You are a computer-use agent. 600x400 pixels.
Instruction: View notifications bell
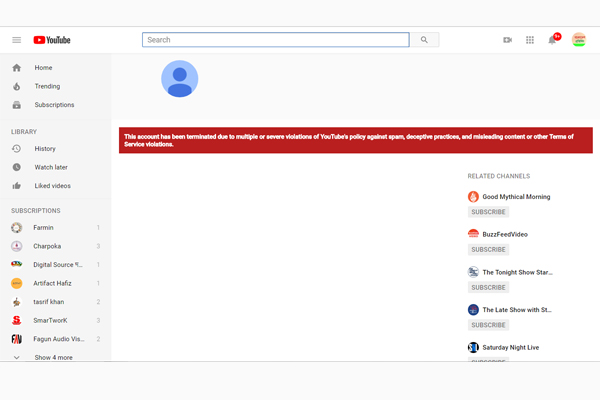pos(552,40)
